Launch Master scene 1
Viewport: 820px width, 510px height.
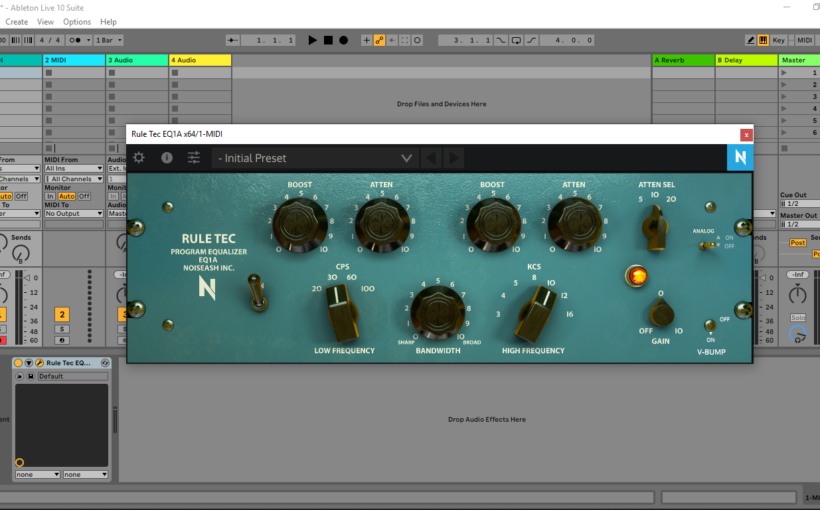pyautogui.click(x=783, y=73)
